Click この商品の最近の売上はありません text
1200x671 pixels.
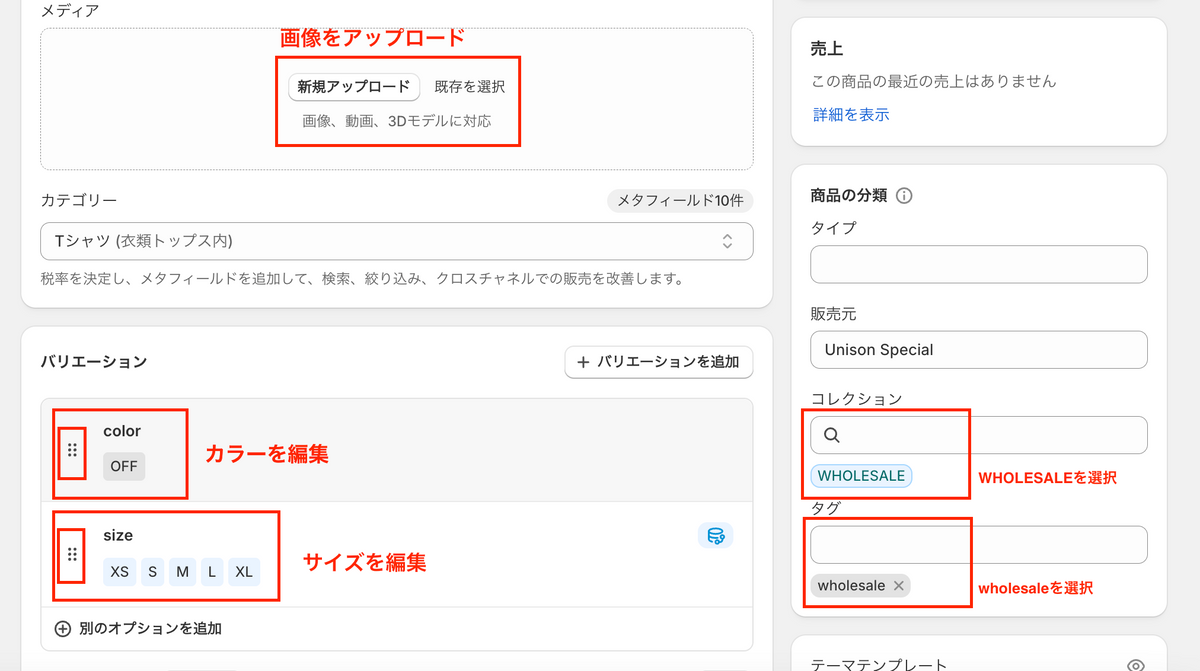[x=934, y=81]
